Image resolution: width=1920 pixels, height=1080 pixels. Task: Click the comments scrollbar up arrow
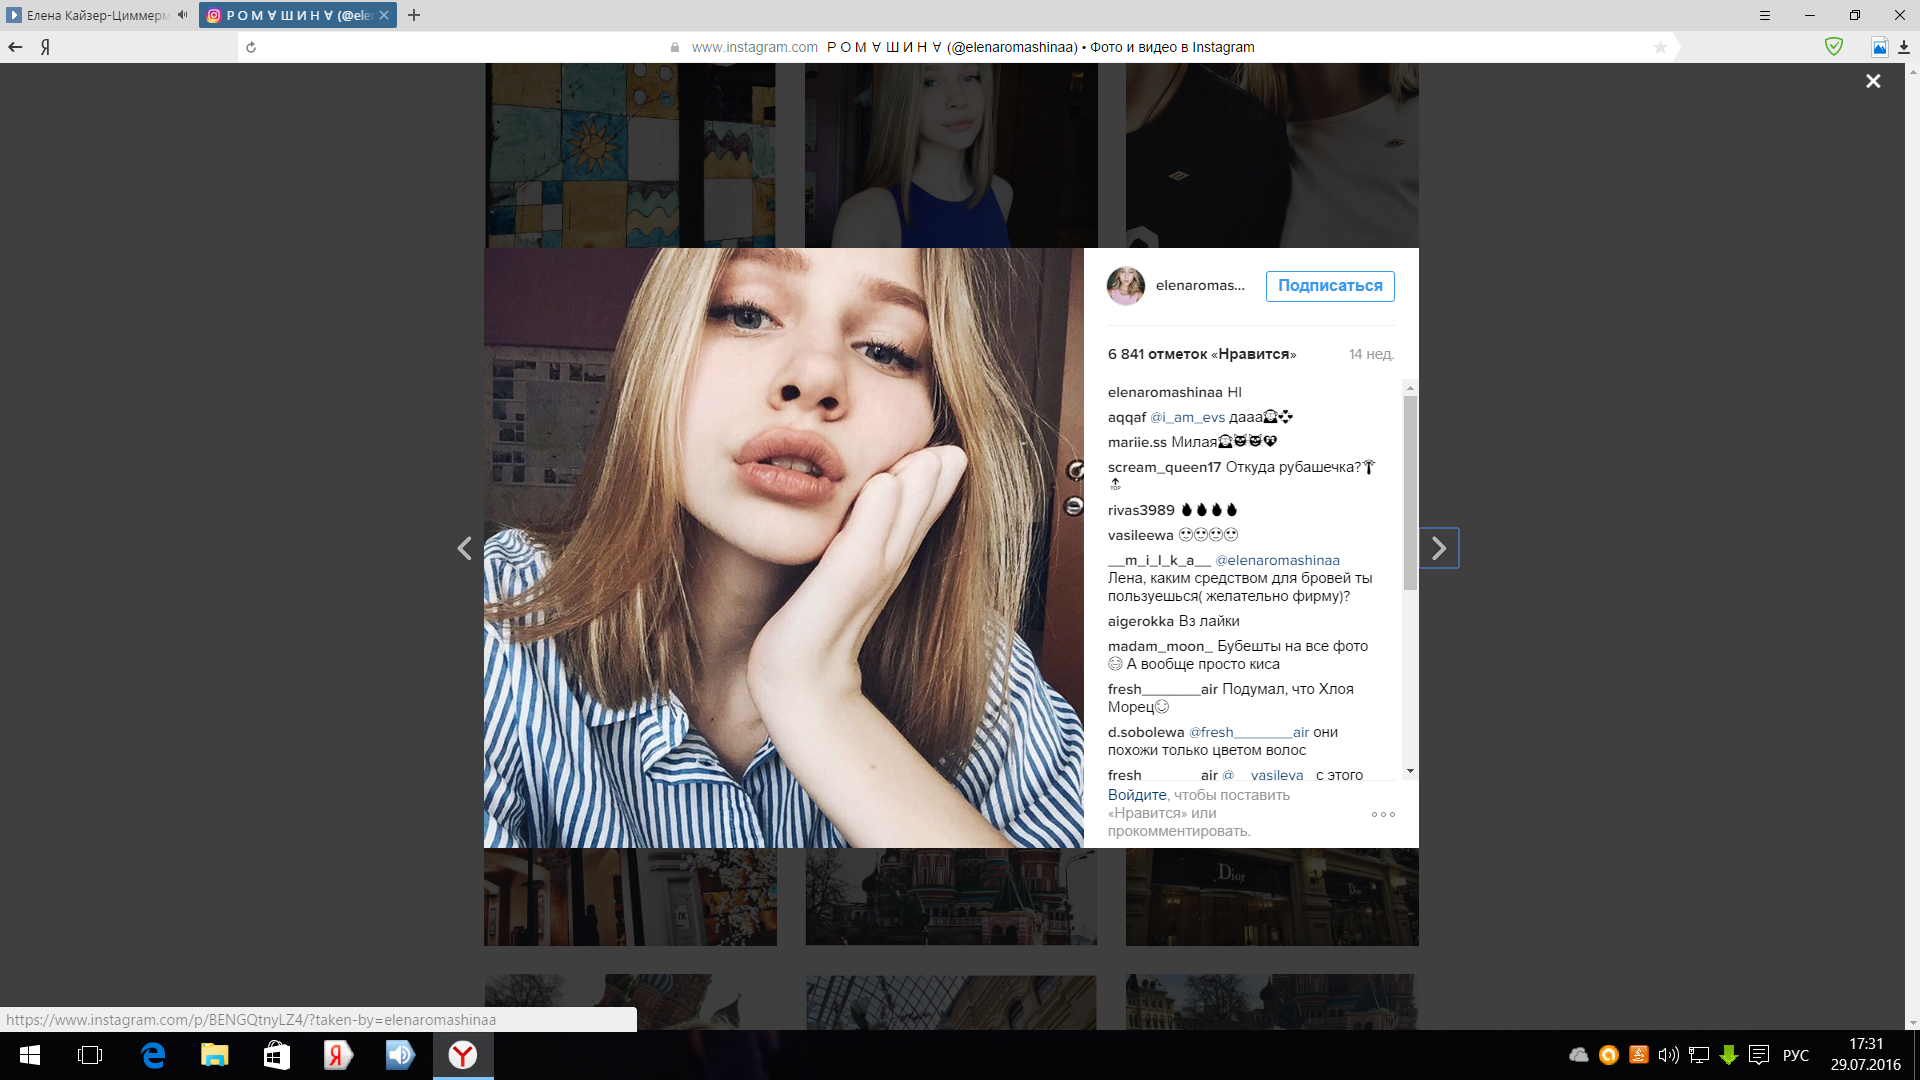pyautogui.click(x=1410, y=387)
